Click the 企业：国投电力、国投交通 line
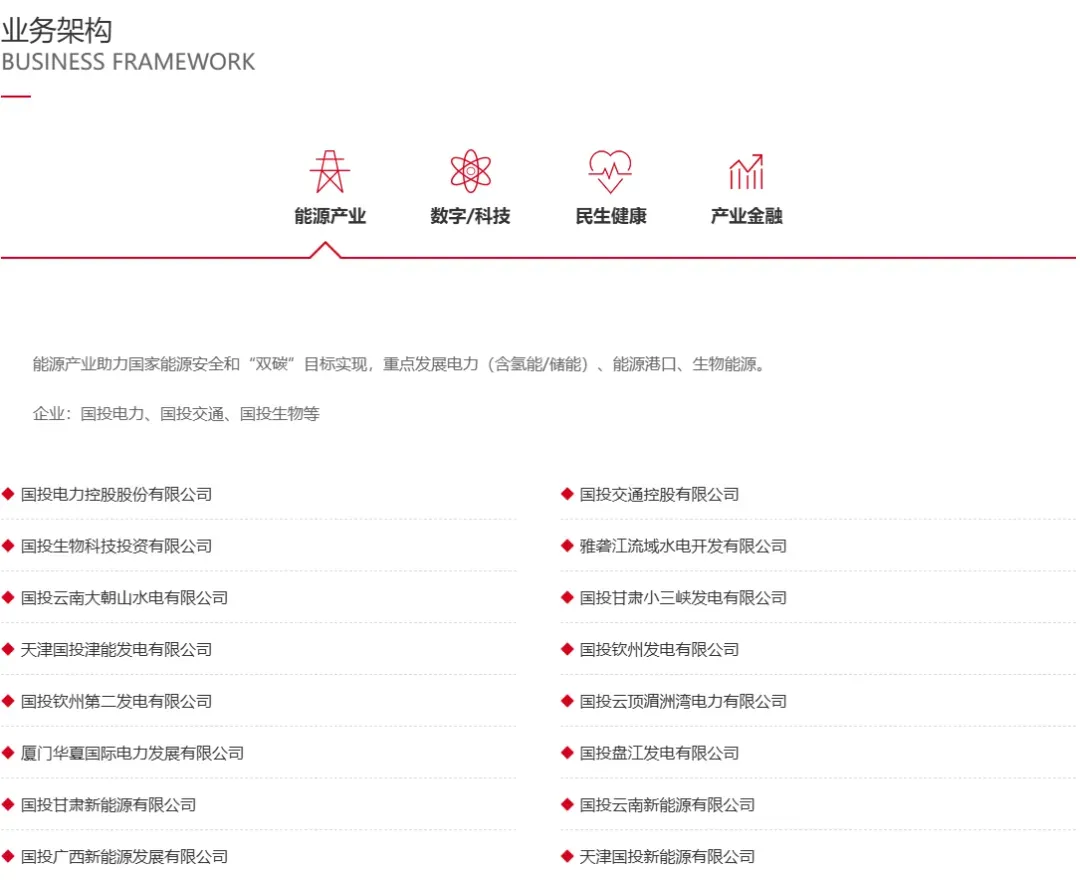The image size is (1080, 880). [x=176, y=414]
